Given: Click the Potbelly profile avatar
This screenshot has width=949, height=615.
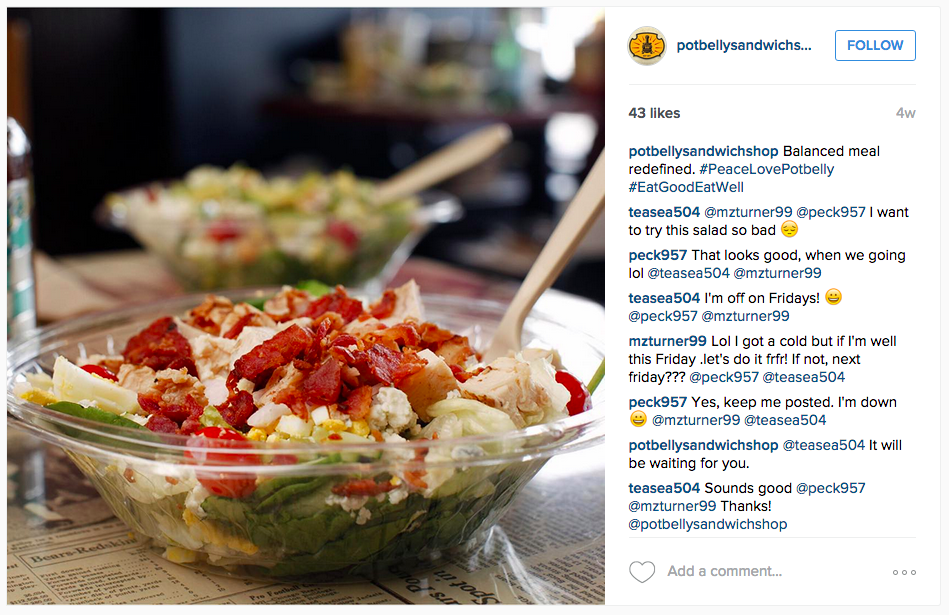Looking at the screenshot, I should click(x=647, y=45).
